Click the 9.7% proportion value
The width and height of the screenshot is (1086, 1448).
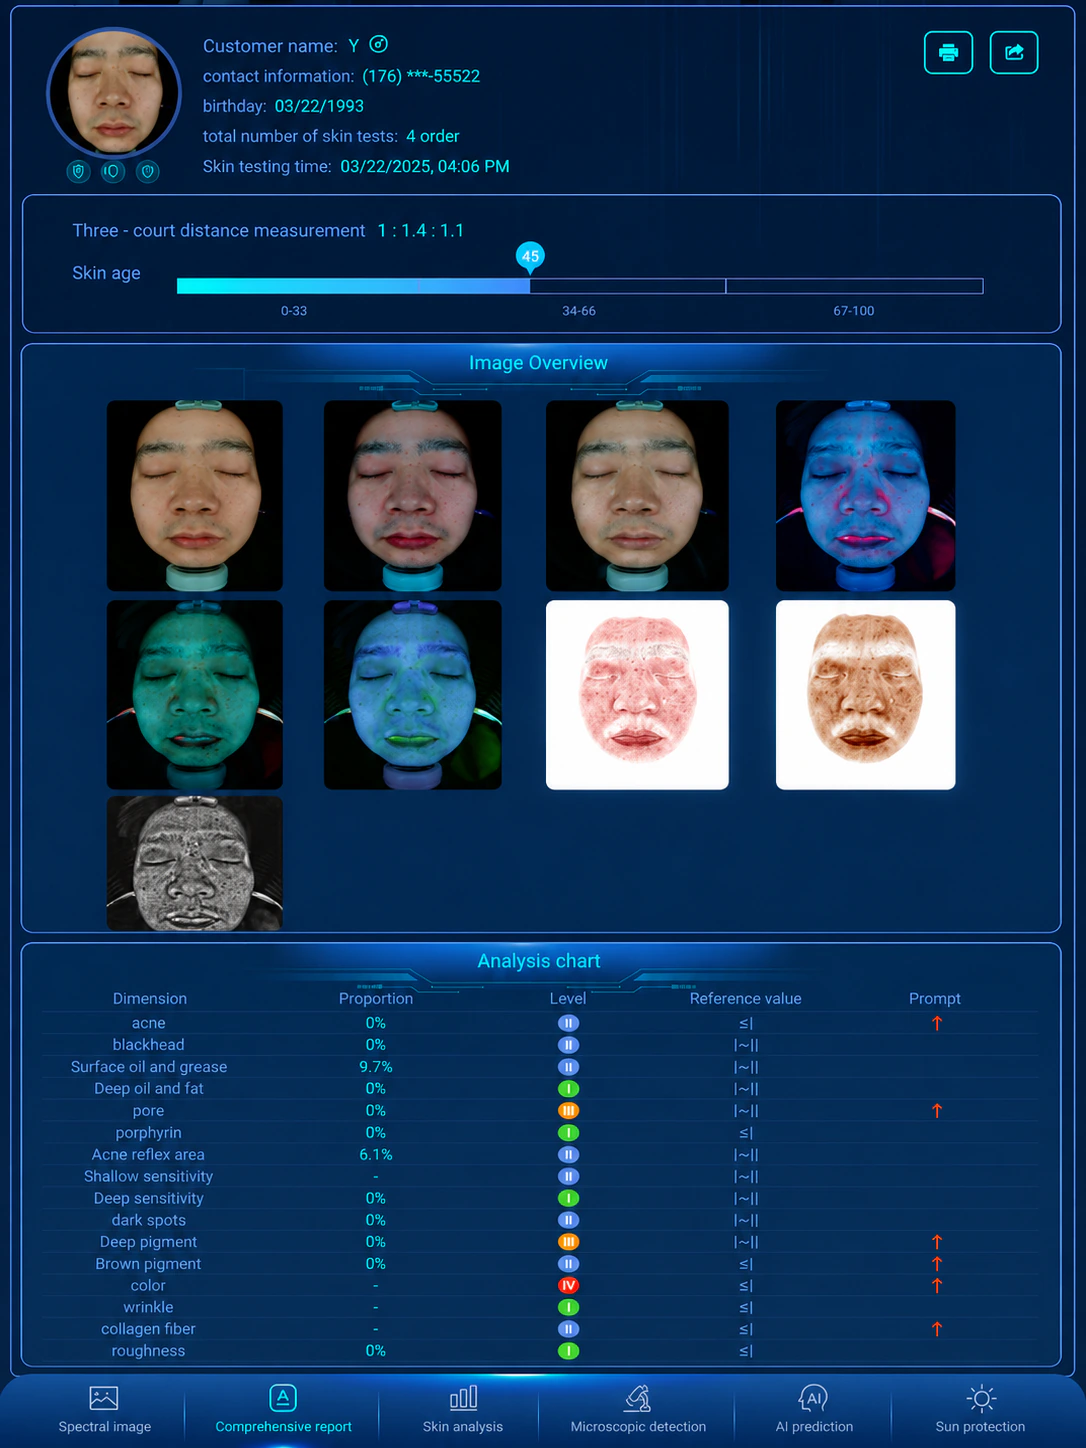click(x=376, y=1067)
